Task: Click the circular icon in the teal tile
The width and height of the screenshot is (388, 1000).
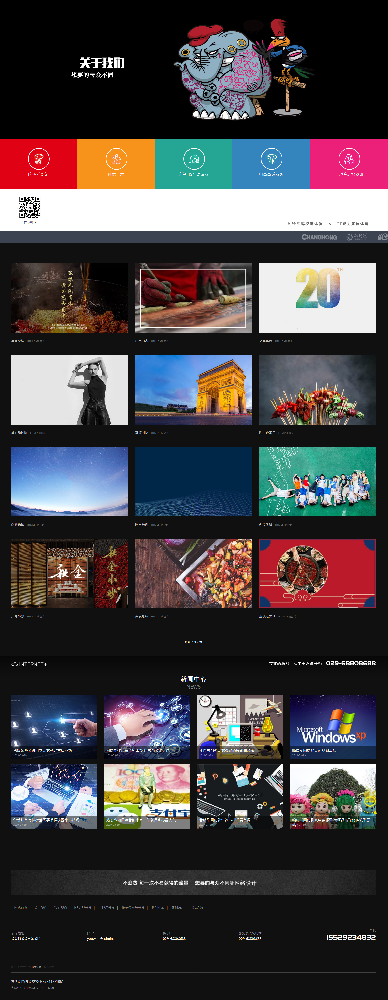Action: 193,158
